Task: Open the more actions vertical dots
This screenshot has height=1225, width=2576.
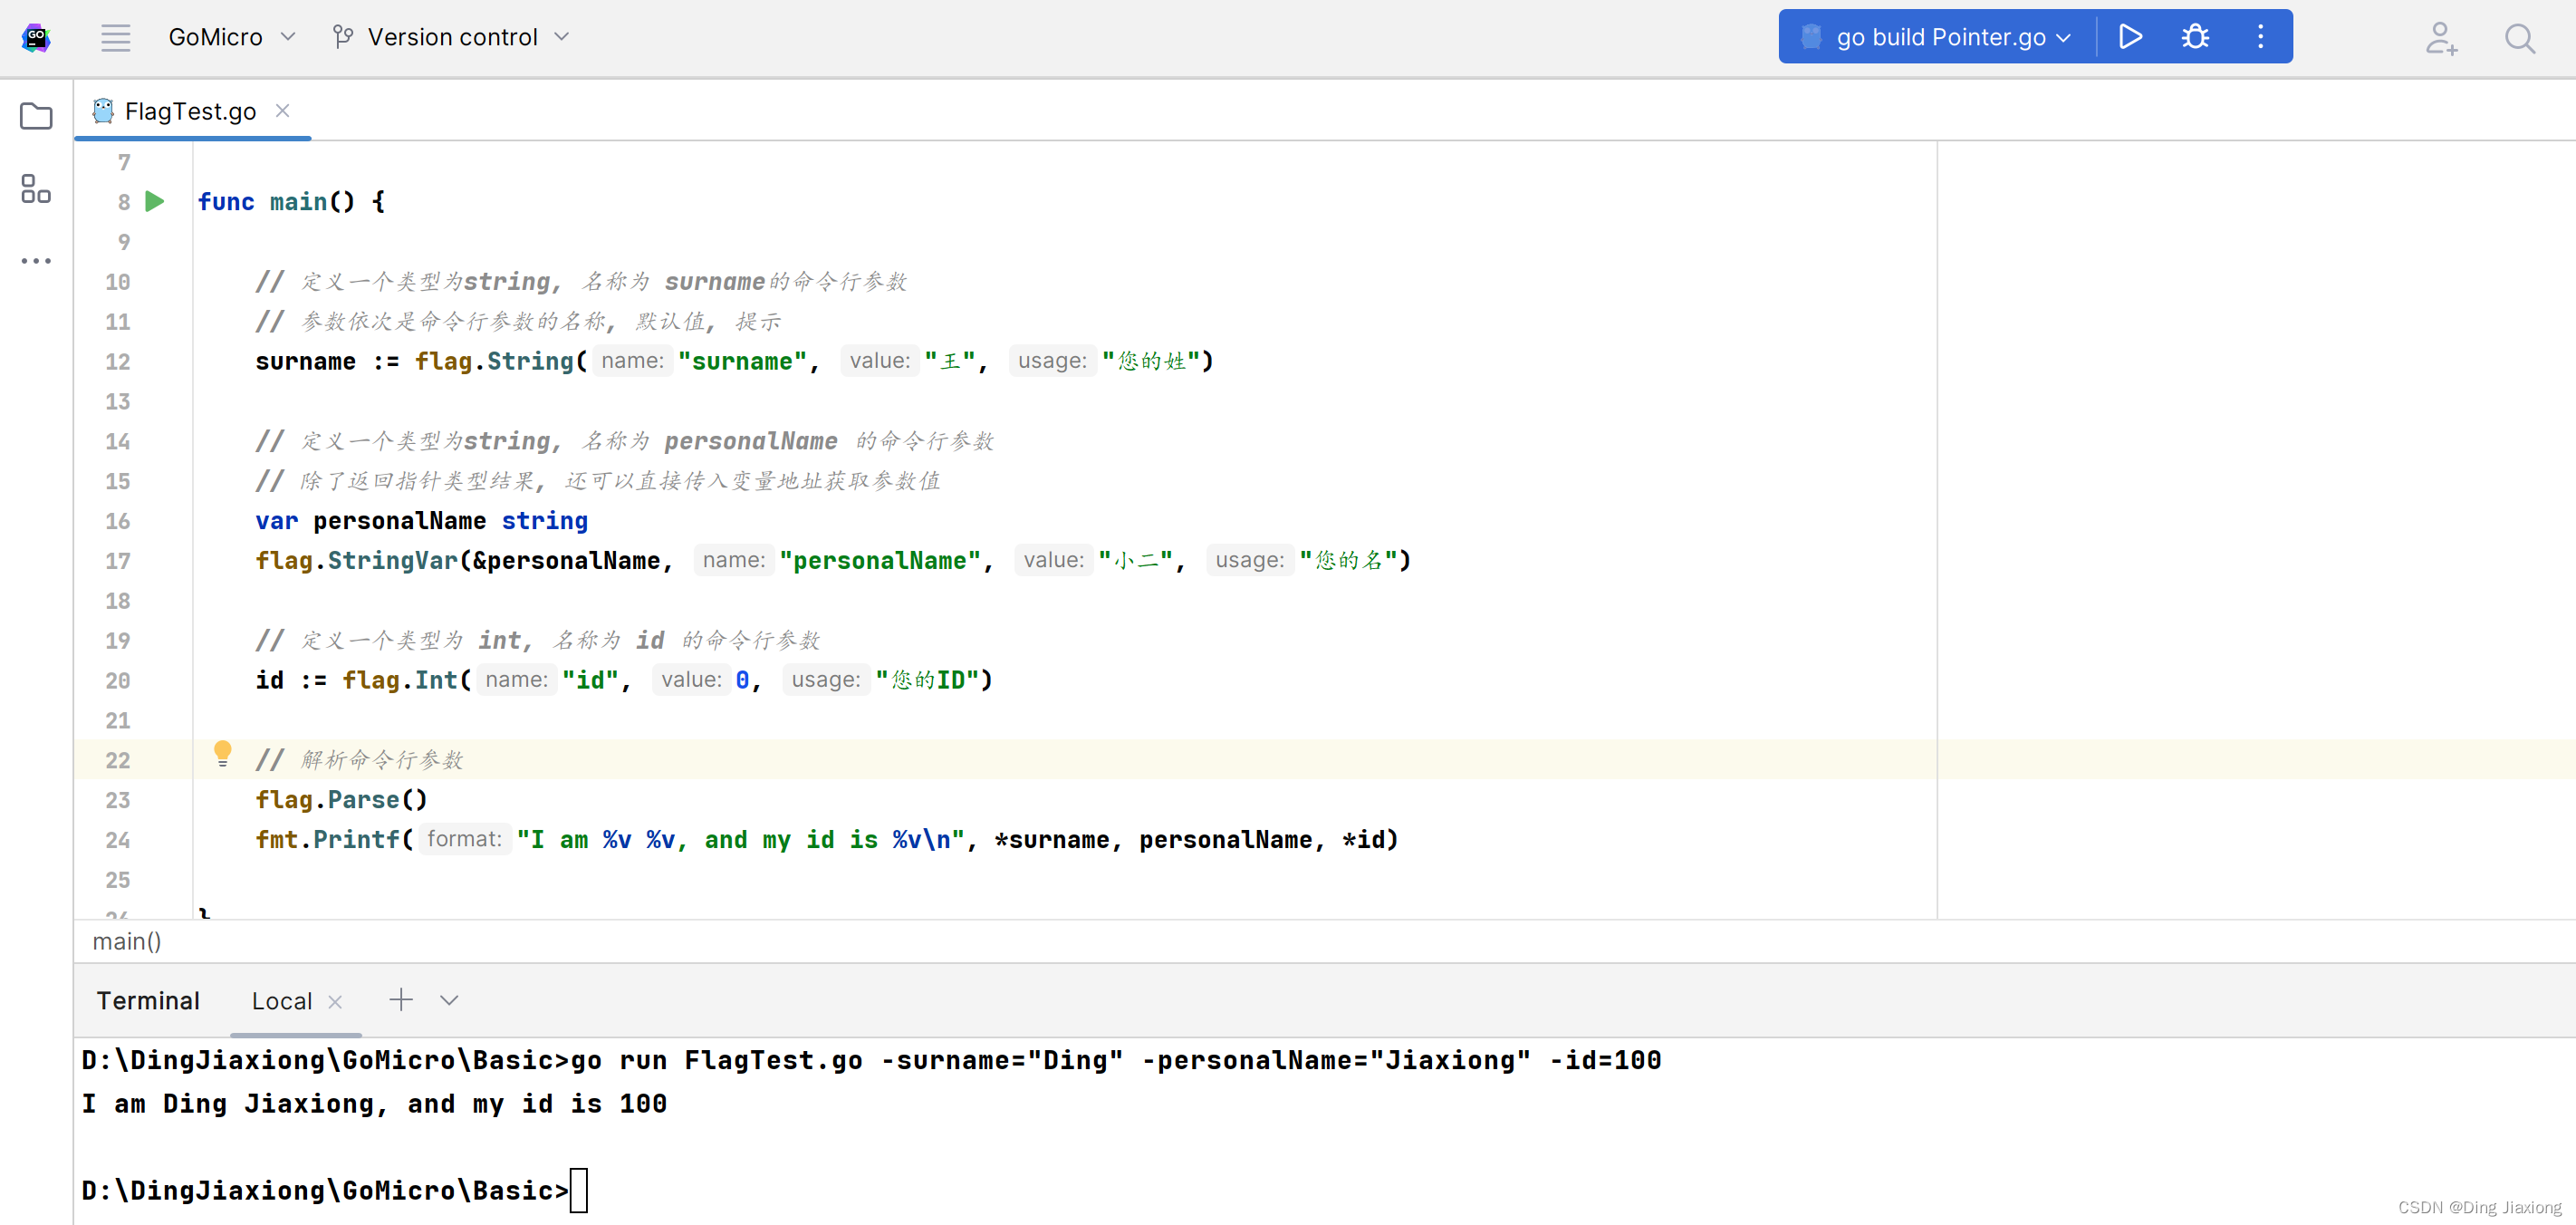Action: [2260, 37]
